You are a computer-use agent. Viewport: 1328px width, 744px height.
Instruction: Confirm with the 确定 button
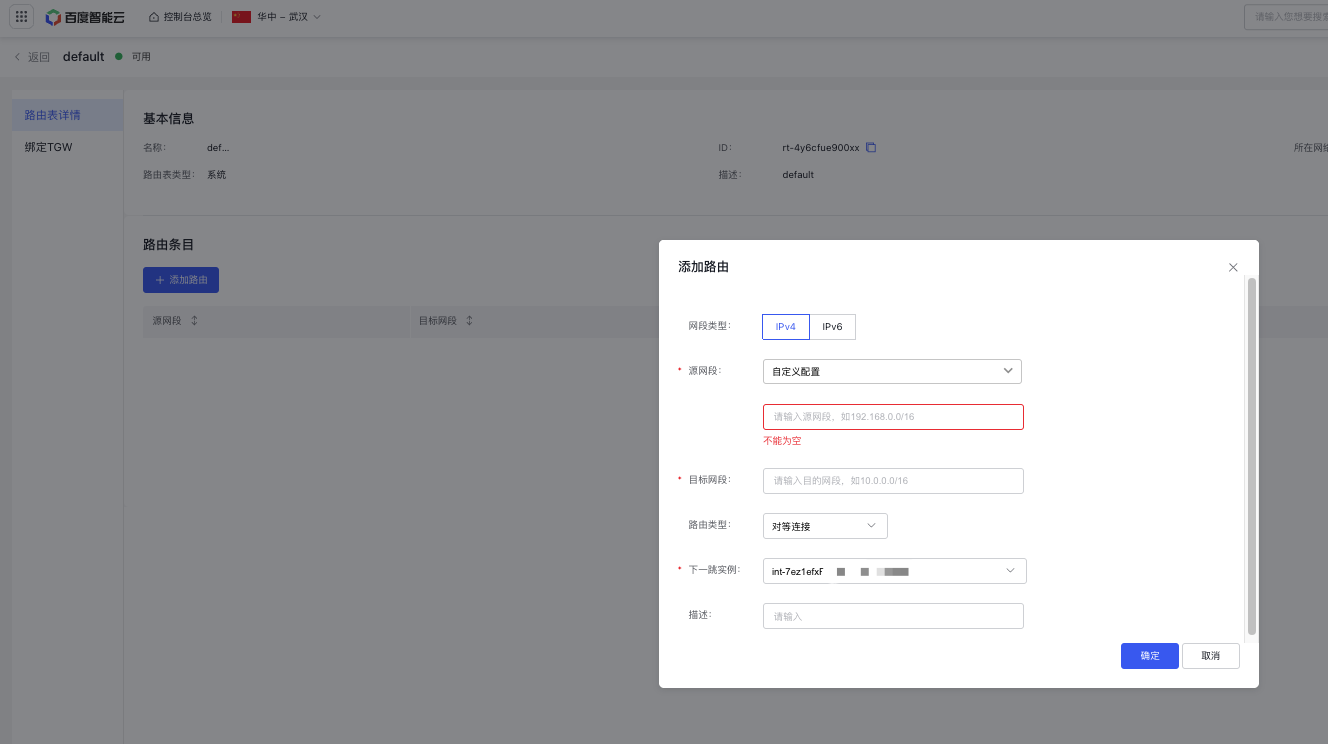[1150, 656]
